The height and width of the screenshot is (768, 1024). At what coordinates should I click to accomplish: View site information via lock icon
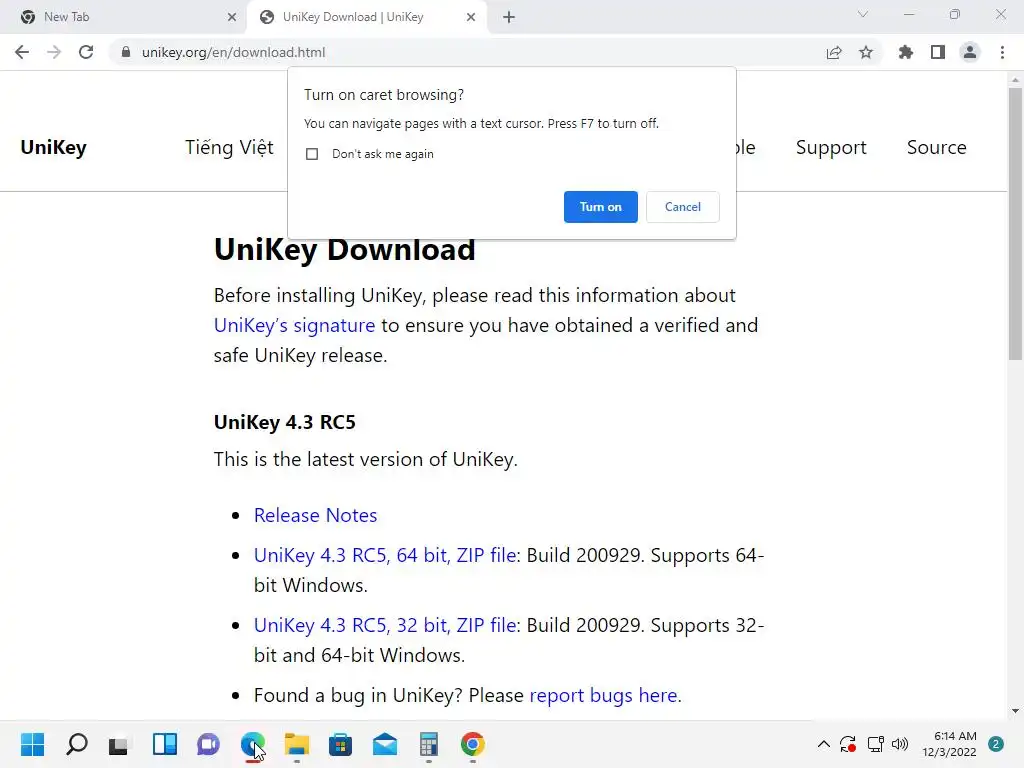click(126, 52)
